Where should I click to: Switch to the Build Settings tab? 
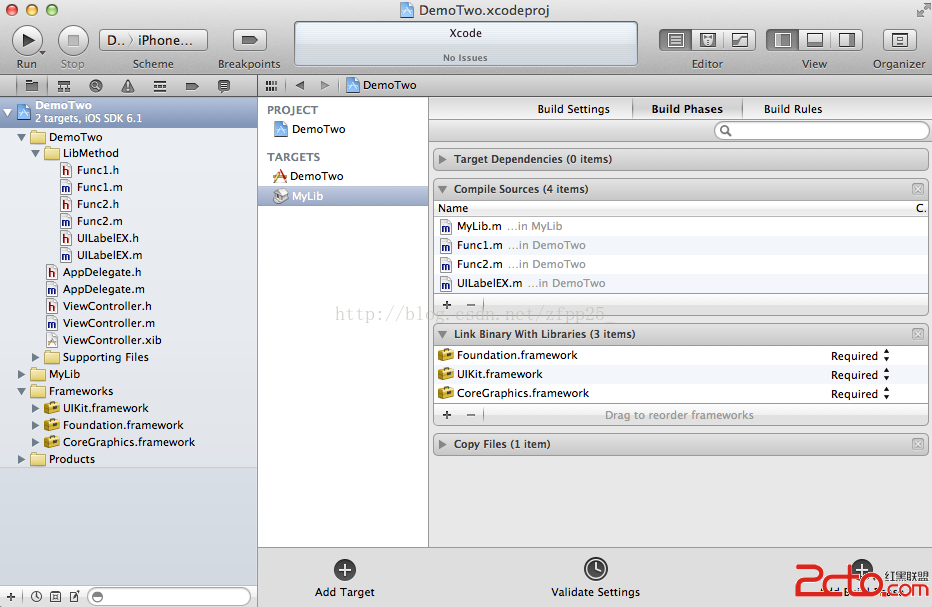coord(573,109)
